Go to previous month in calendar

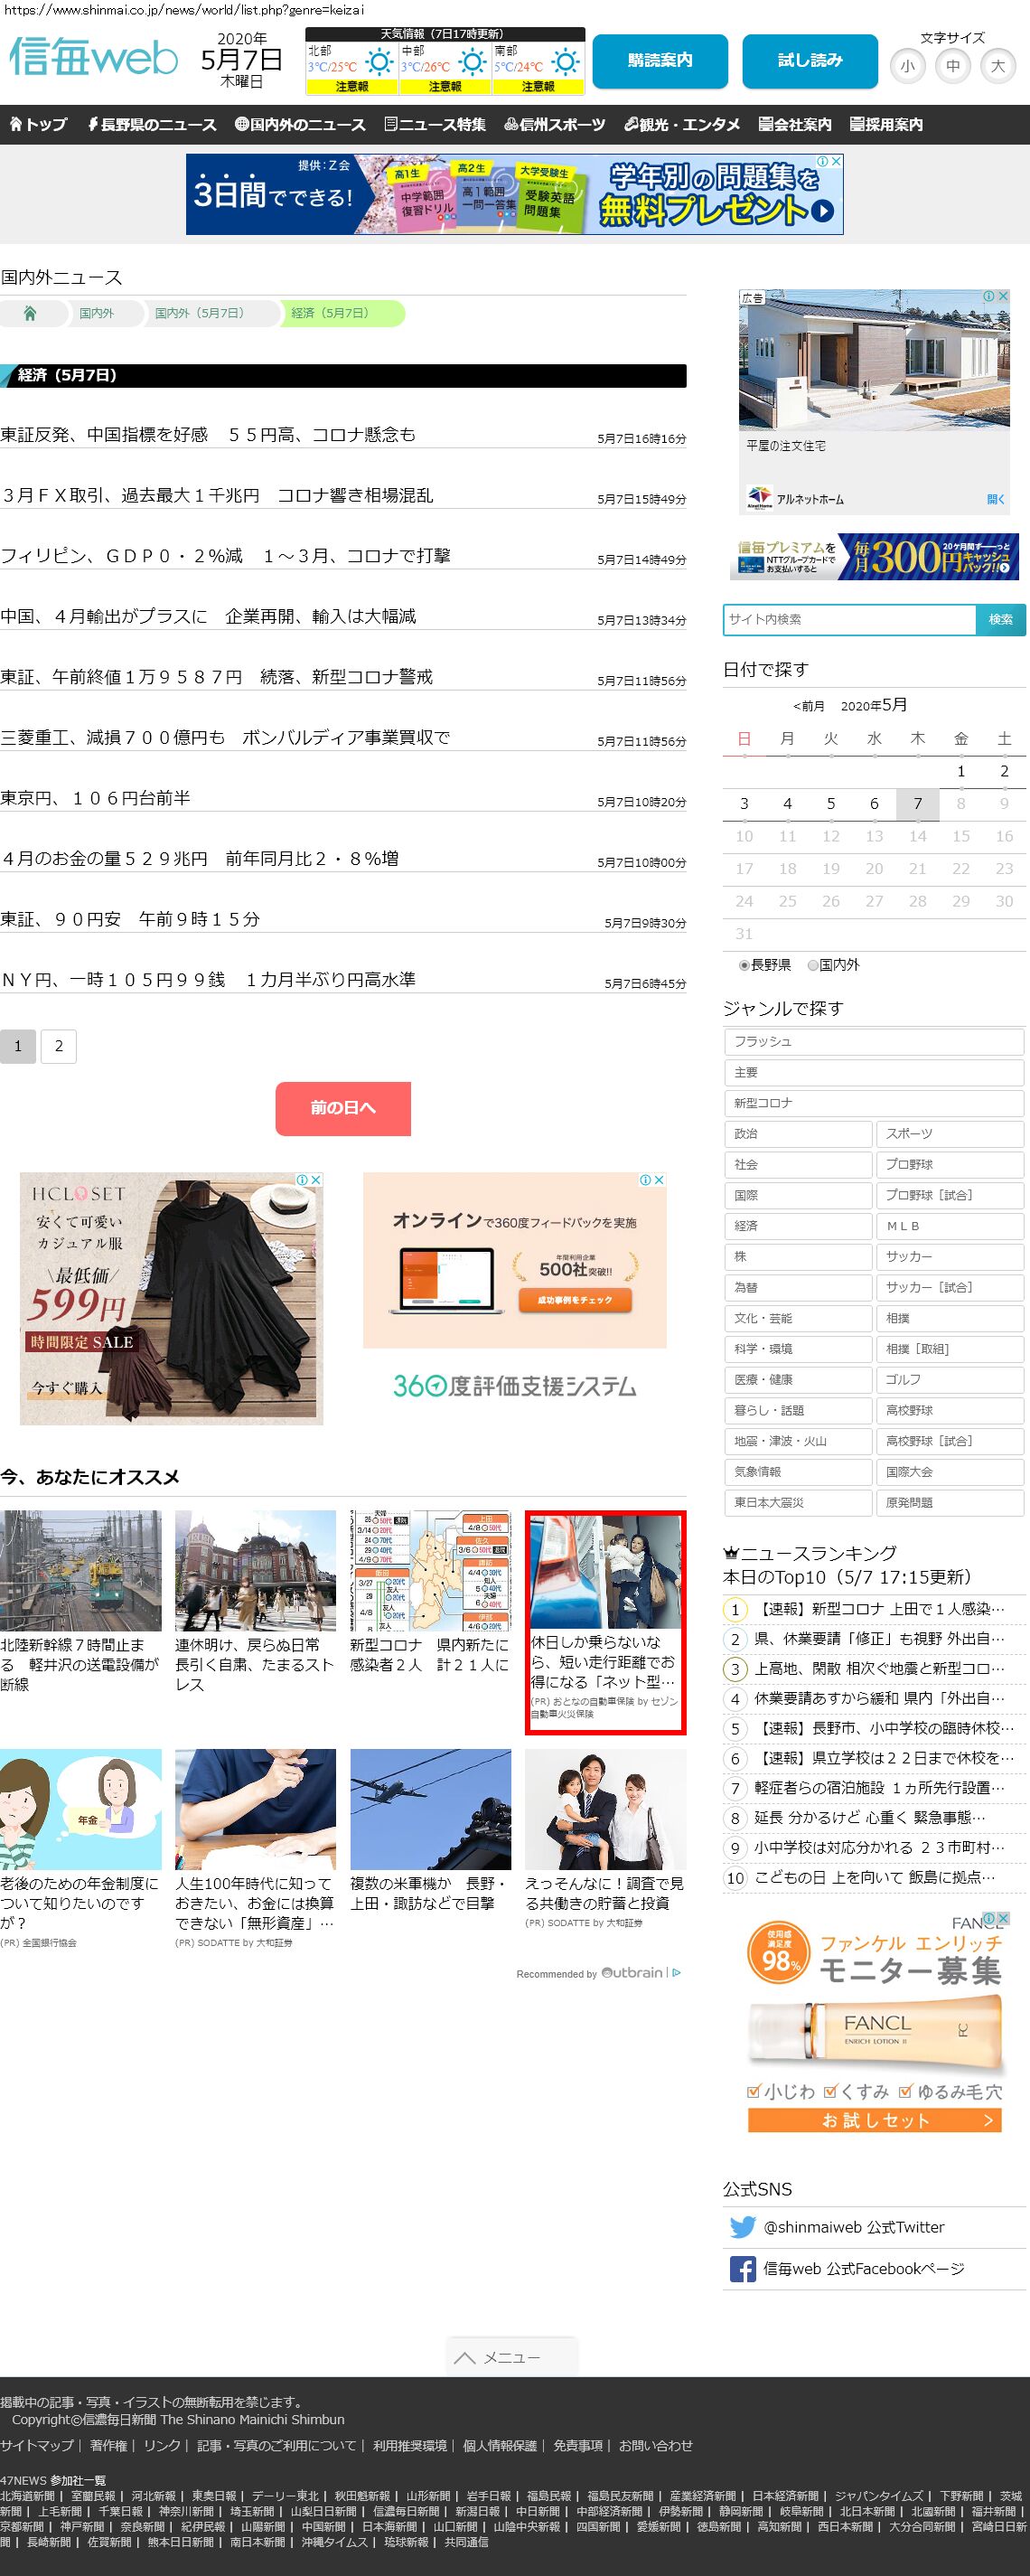[x=809, y=706]
